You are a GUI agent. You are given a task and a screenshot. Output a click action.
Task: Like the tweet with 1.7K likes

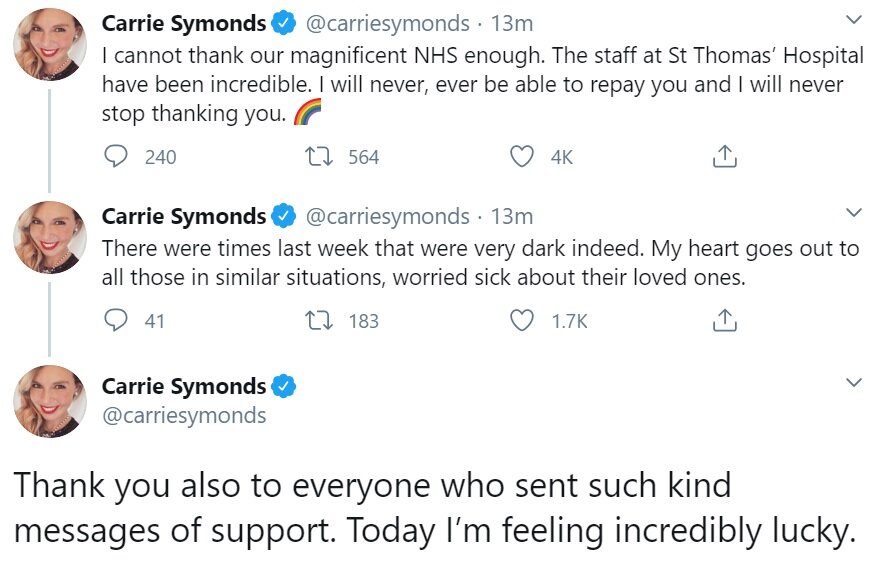click(x=521, y=320)
